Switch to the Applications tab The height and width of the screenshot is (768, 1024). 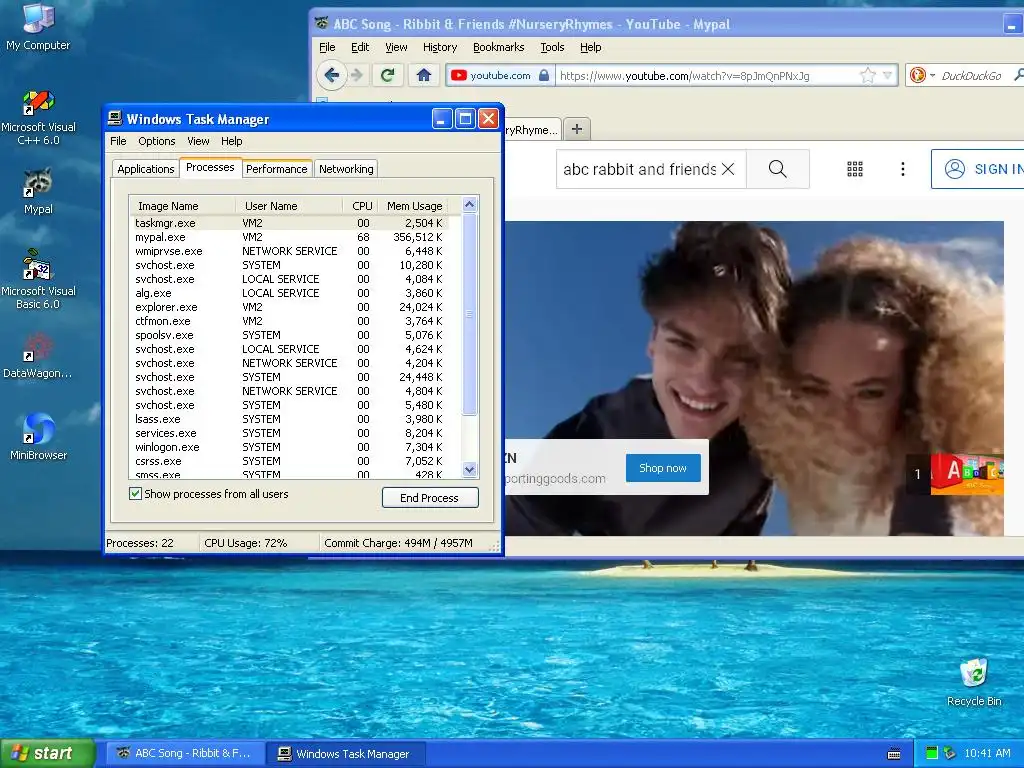[146, 168]
